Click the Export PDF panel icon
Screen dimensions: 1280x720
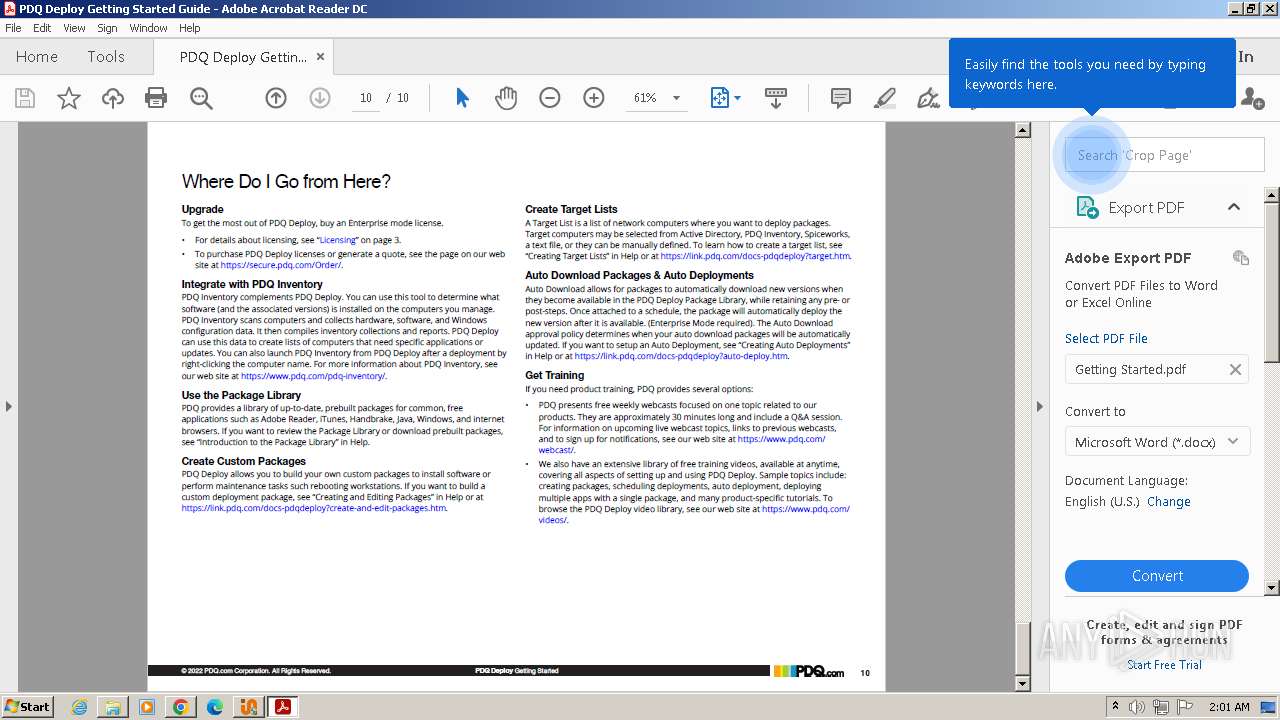(x=1087, y=207)
